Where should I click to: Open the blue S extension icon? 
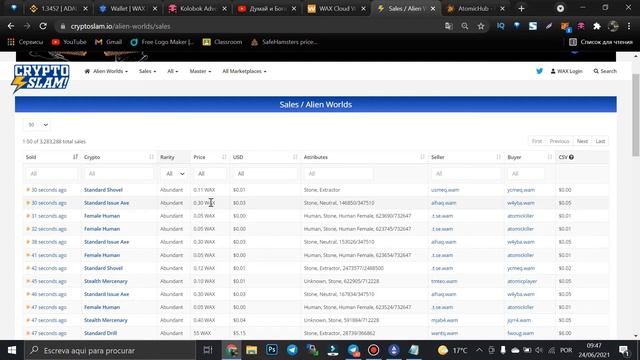533,26
